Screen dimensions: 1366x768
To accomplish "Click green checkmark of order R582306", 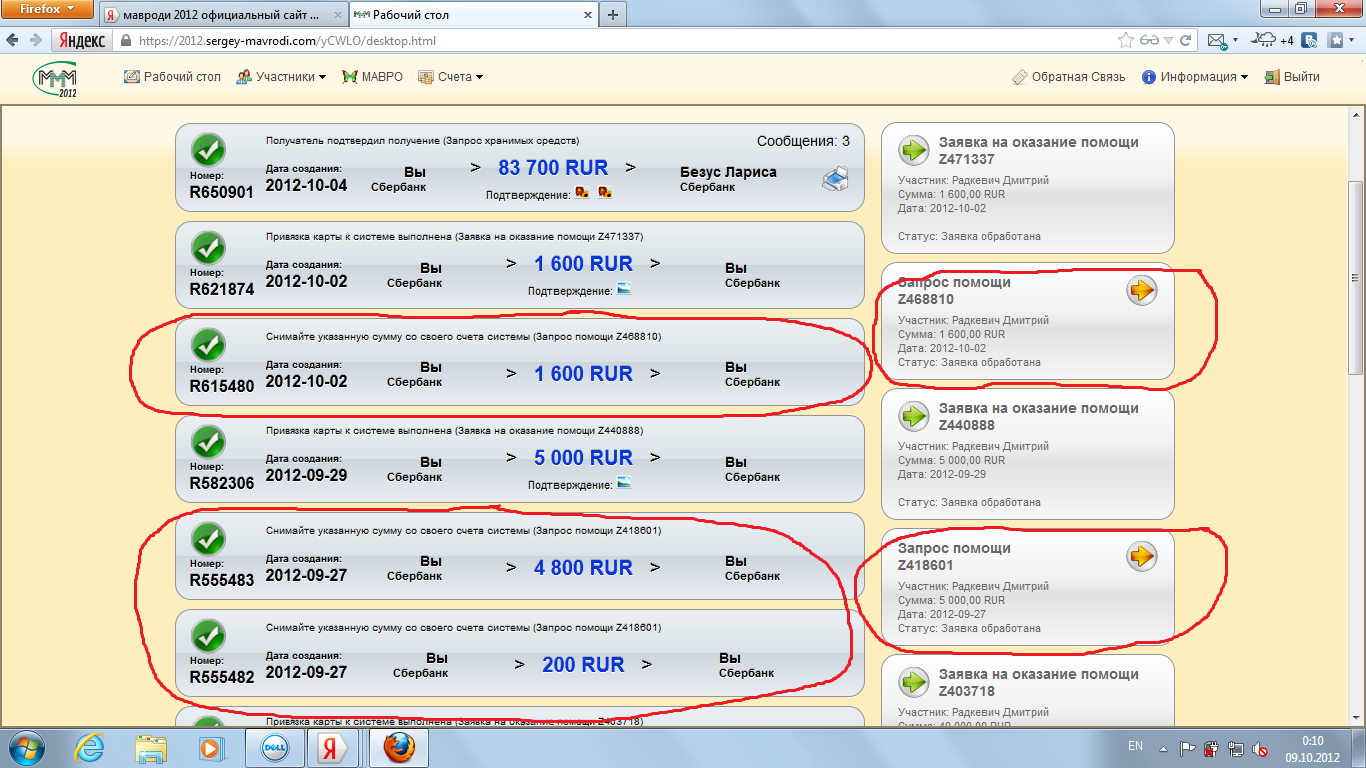I will [x=208, y=441].
